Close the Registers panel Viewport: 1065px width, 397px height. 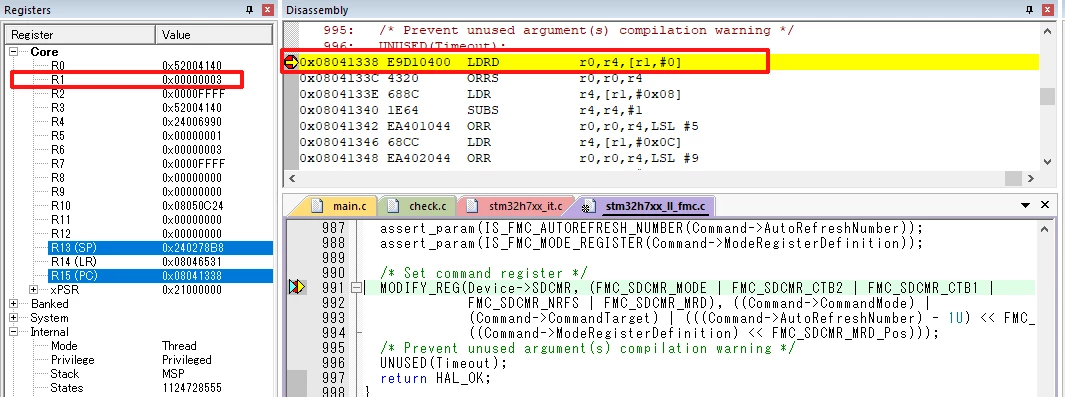click(x=267, y=10)
